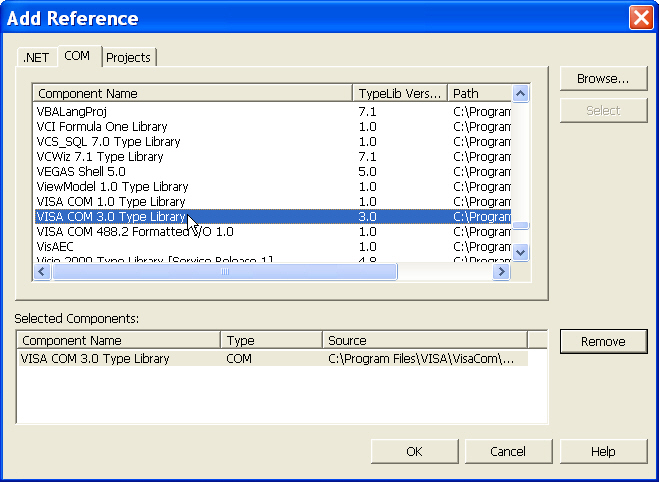
Task: Select VISA COM 488.2 Formatted I/O 1.0
Action: click(273, 232)
